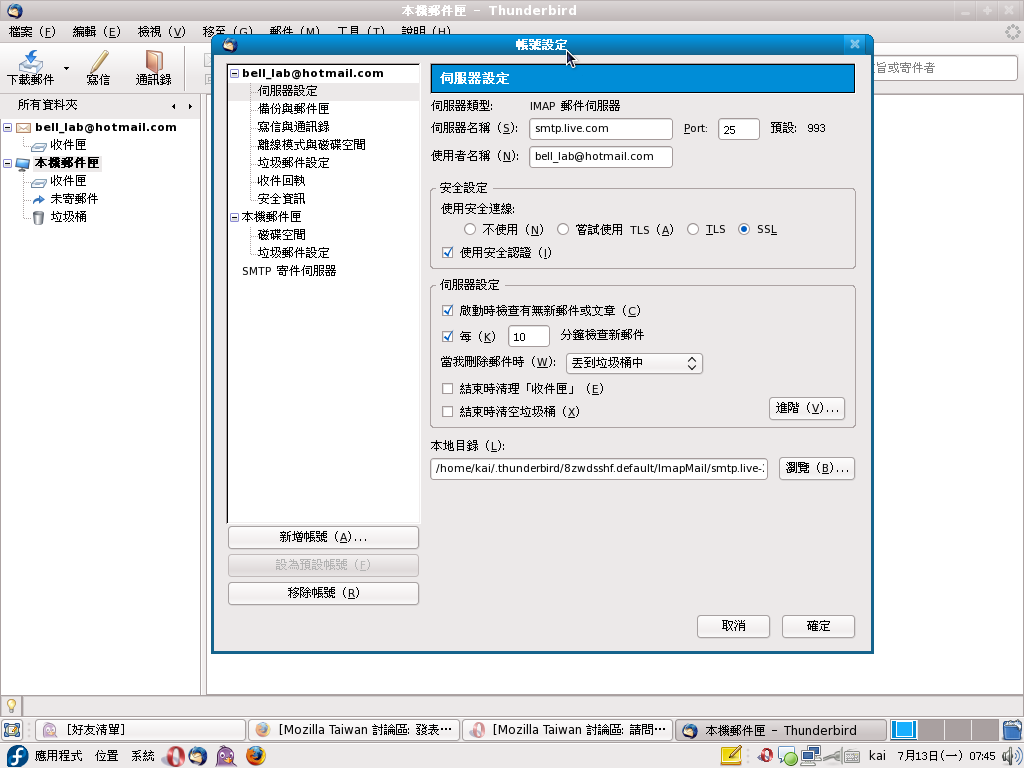The width and height of the screenshot is (1024, 768).
Task: Launch Firefox from the bottom panel launcher
Action: coord(255,756)
